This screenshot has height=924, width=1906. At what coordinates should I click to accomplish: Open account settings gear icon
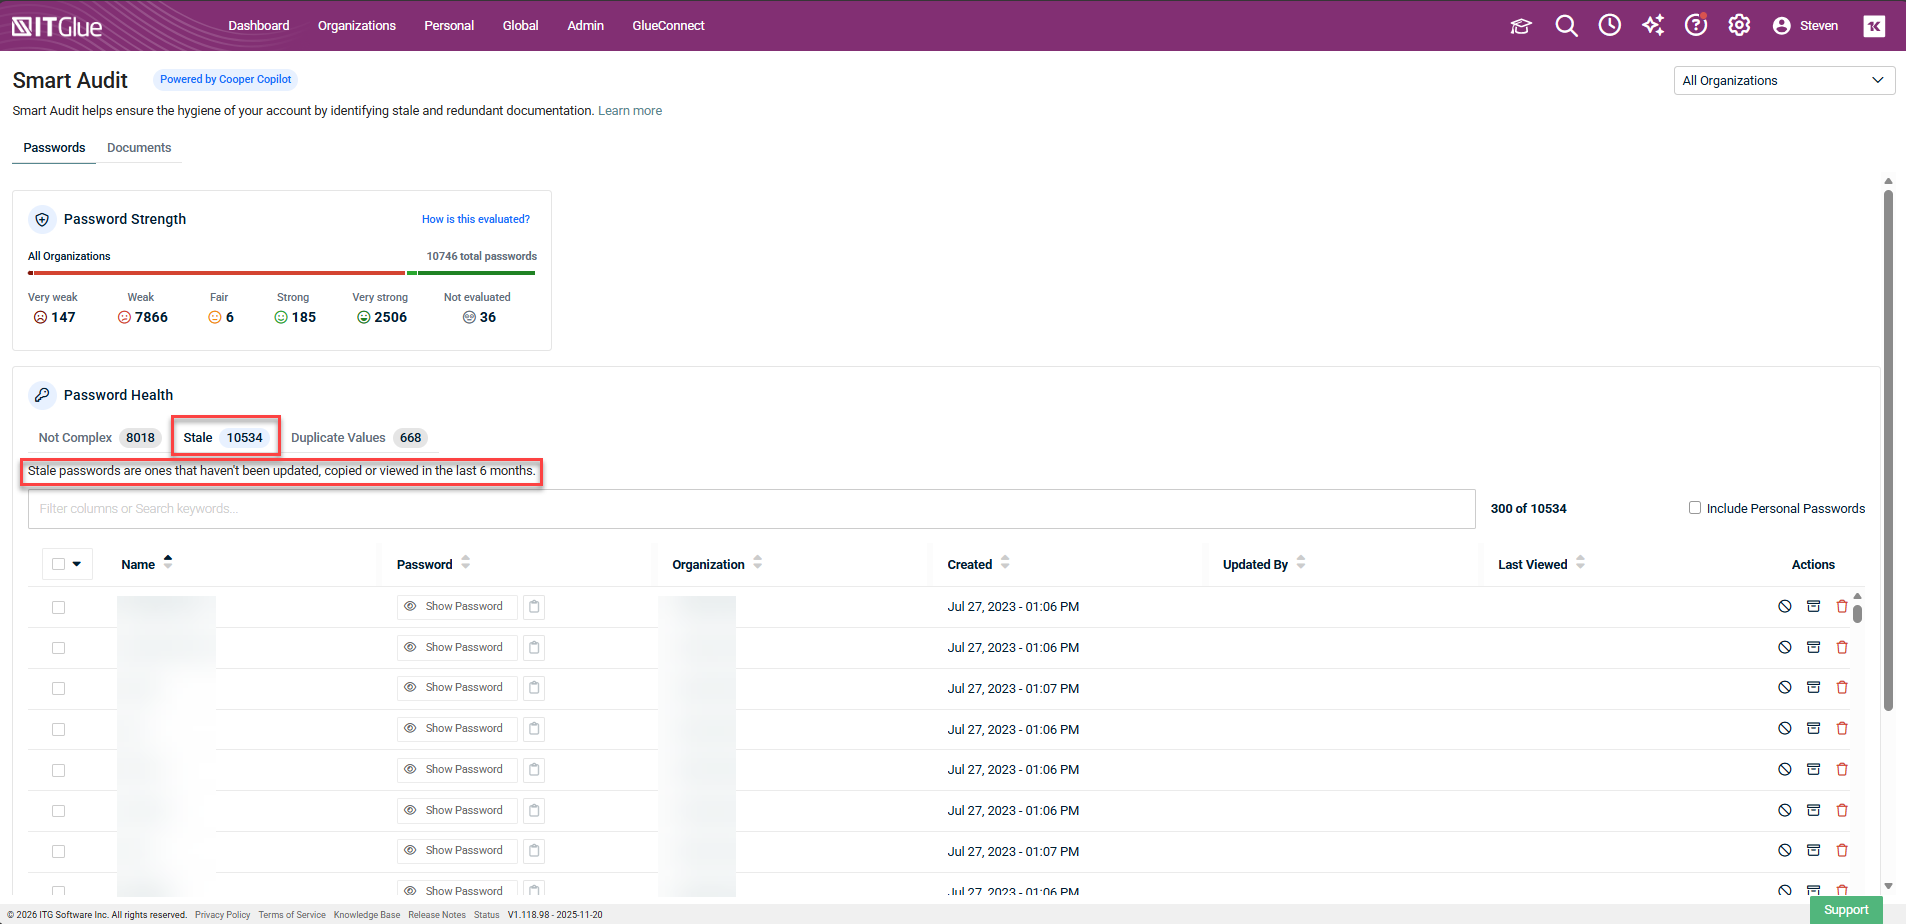(x=1739, y=26)
